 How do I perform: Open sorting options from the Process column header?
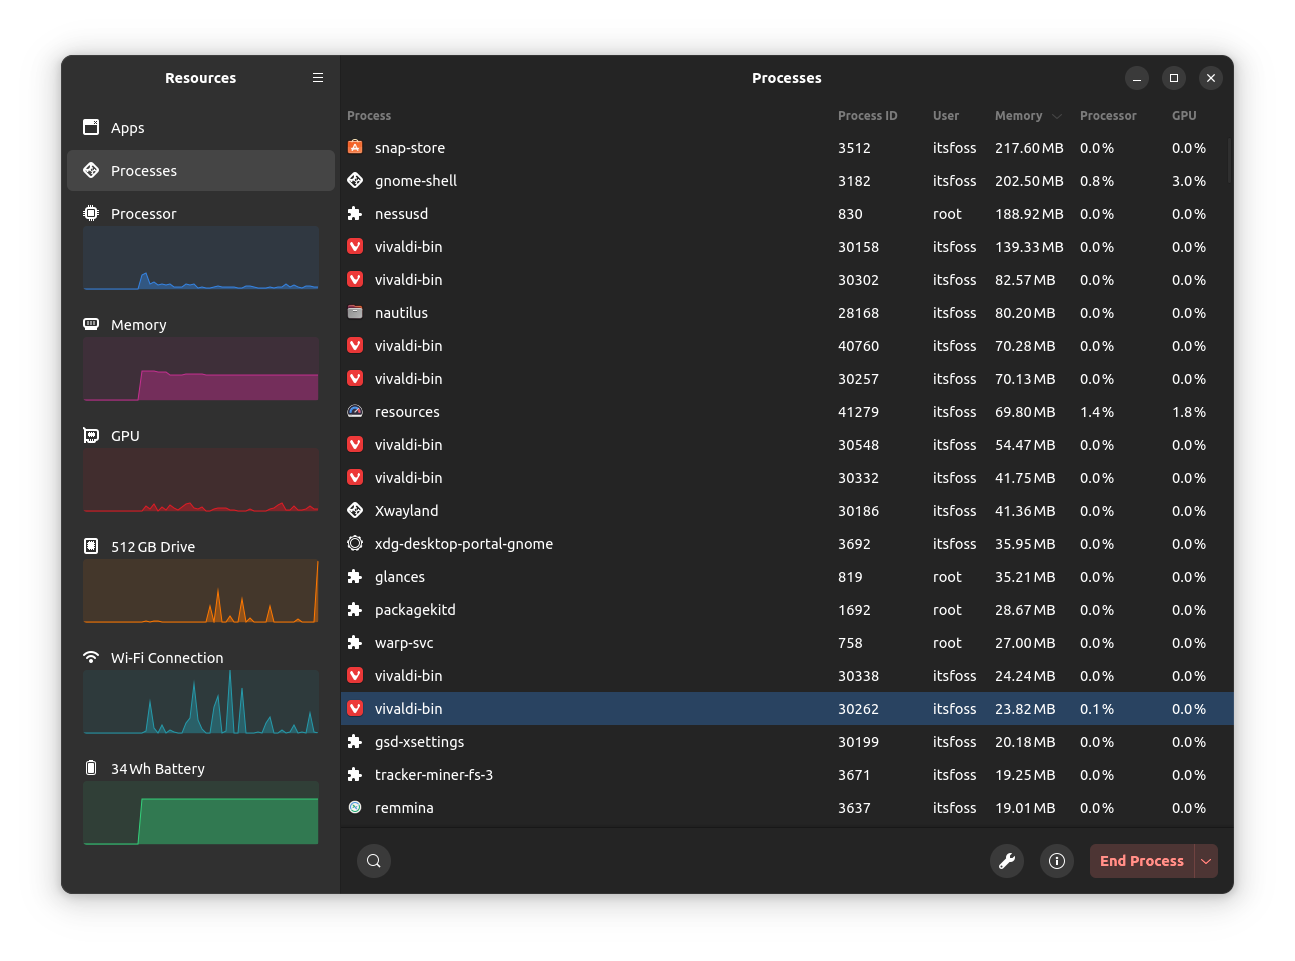point(369,115)
